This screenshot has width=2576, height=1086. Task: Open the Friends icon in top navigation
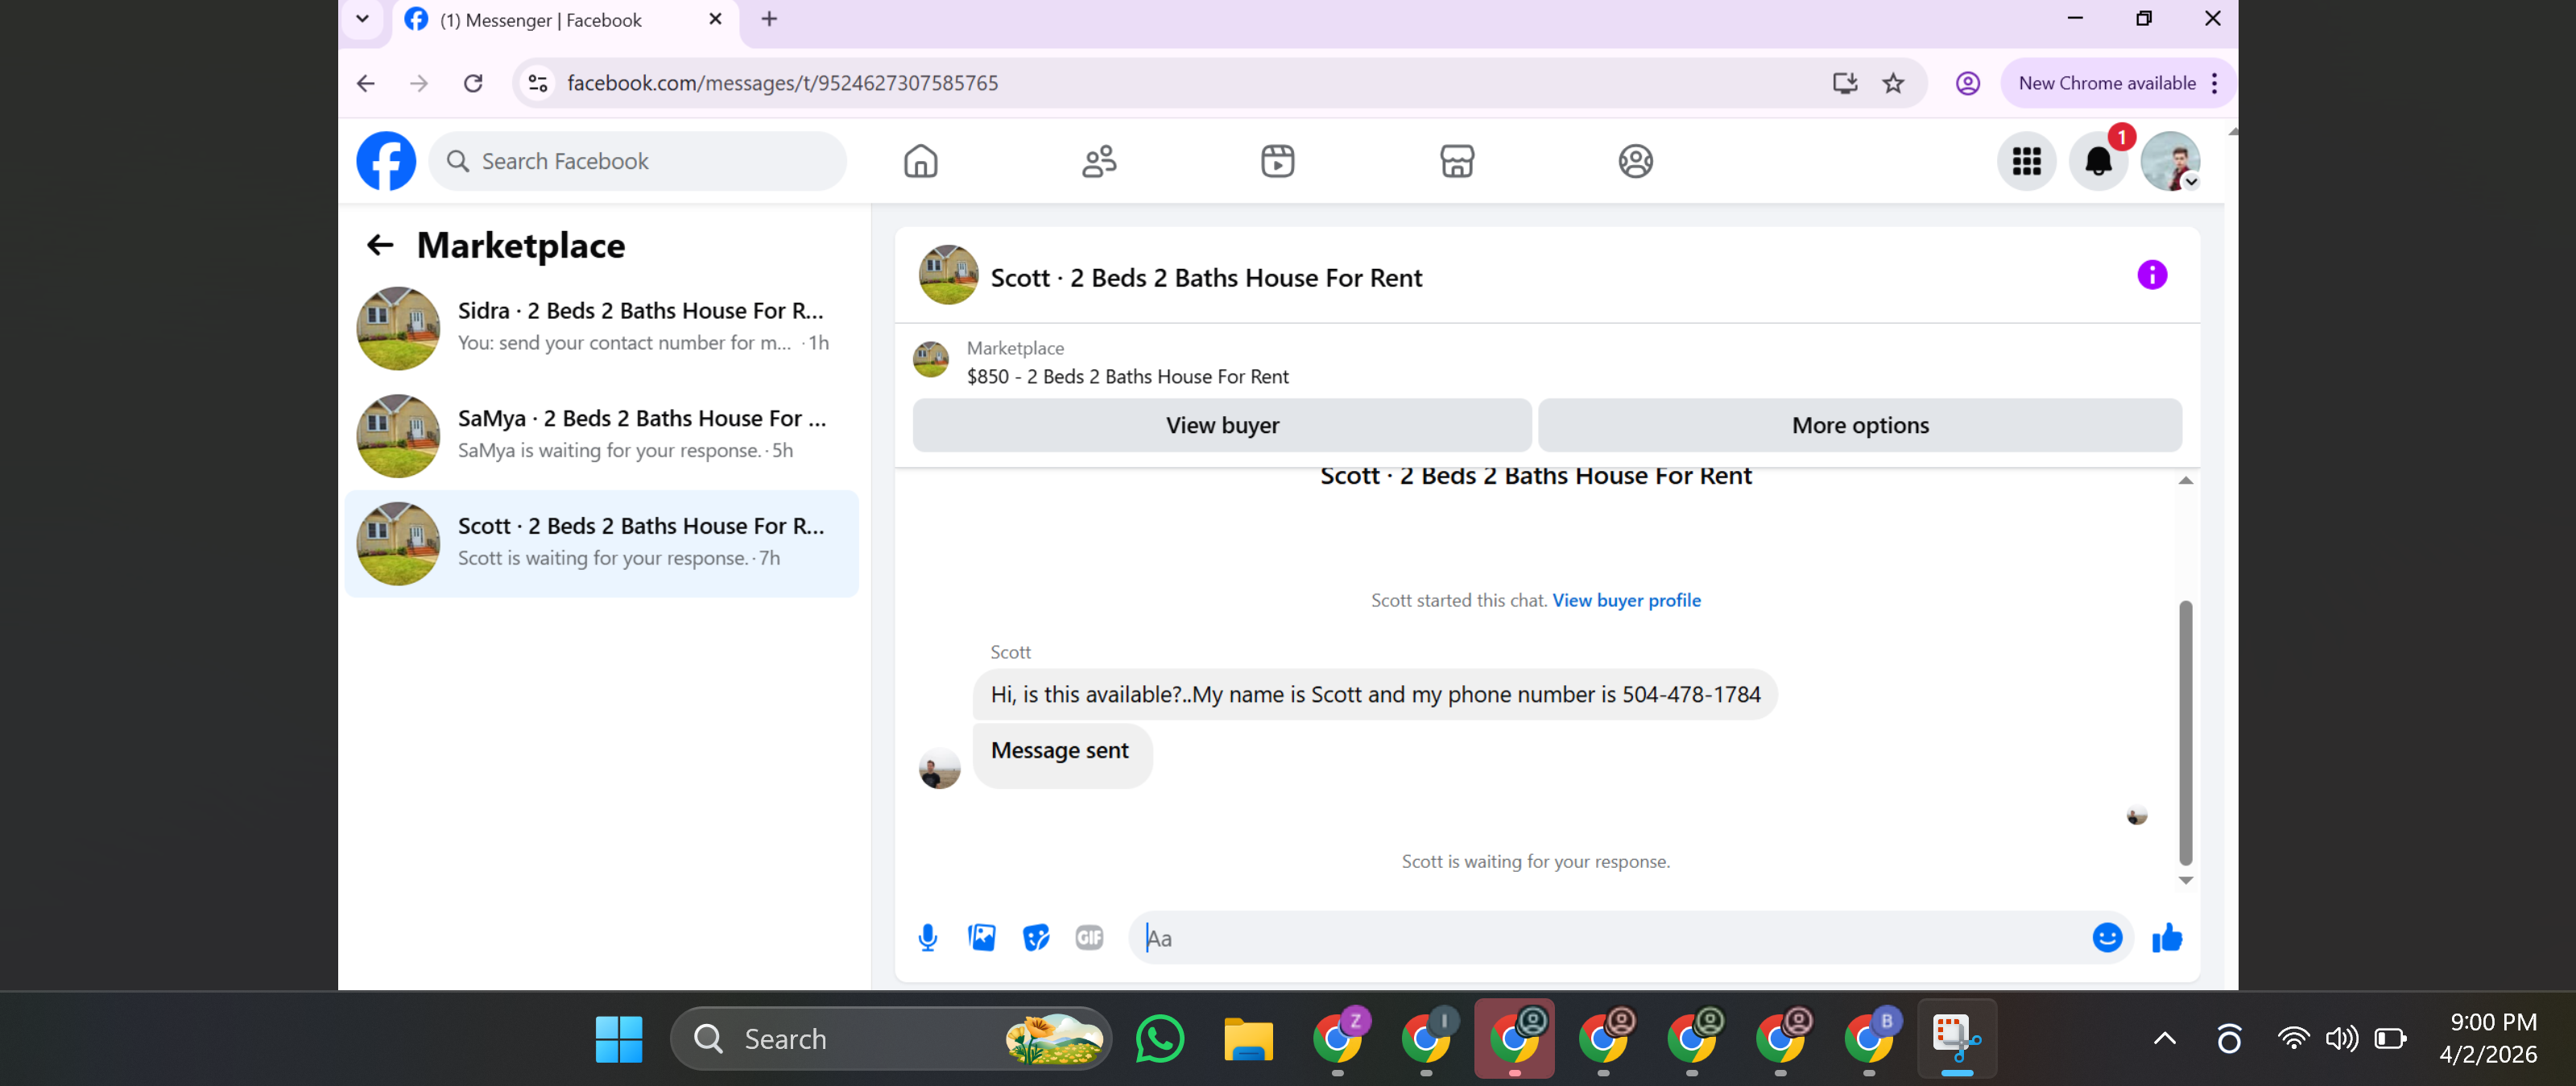[x=1099, y=161]
